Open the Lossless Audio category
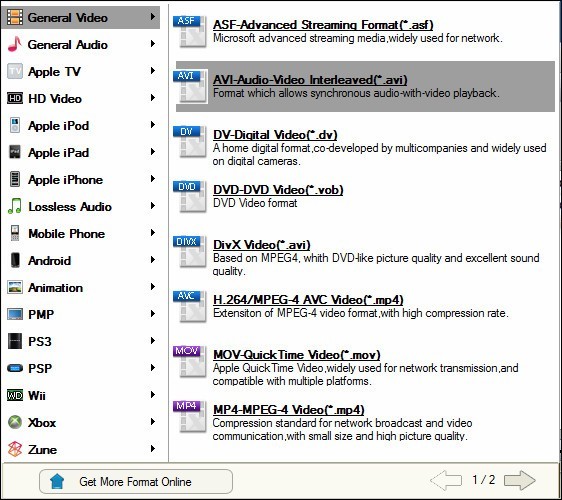Viewport: 562px width, 500px height. point(80,206)
